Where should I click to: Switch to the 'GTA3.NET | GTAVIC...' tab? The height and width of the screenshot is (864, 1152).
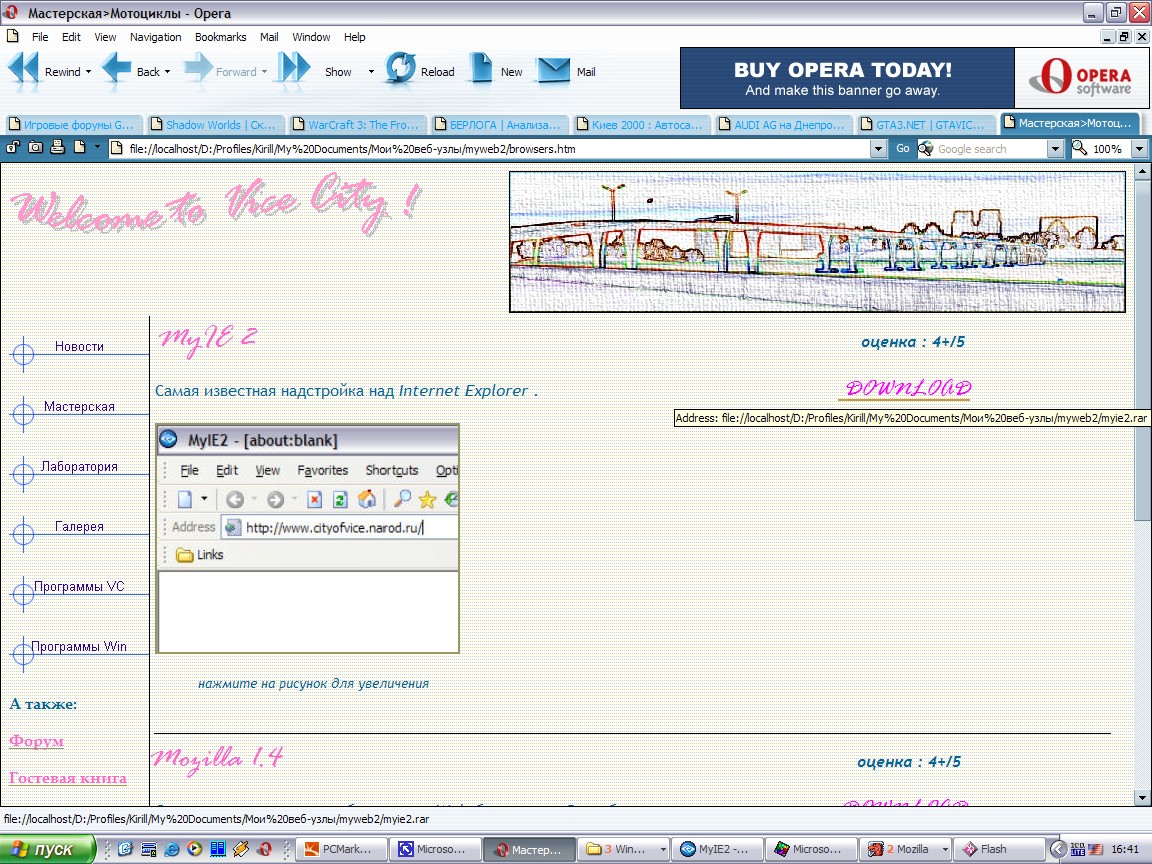[x=924, y=125]
